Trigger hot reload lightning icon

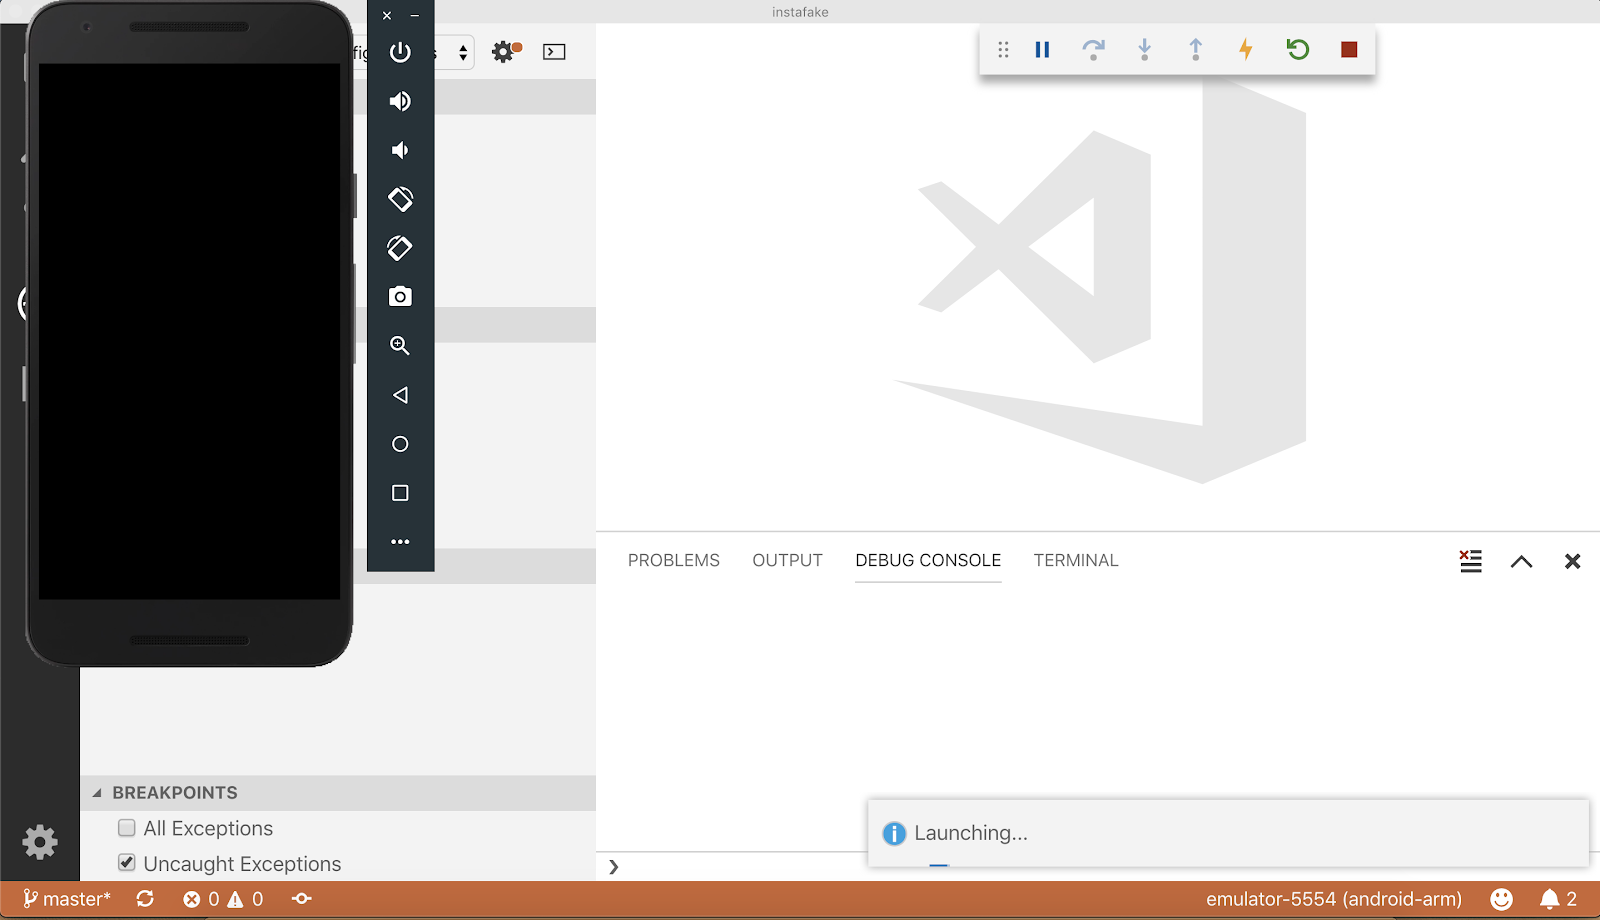point(1246,49)
